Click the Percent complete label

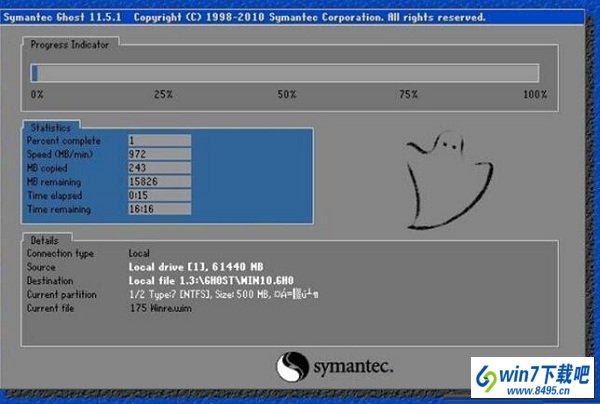click(x=64, y=141)
